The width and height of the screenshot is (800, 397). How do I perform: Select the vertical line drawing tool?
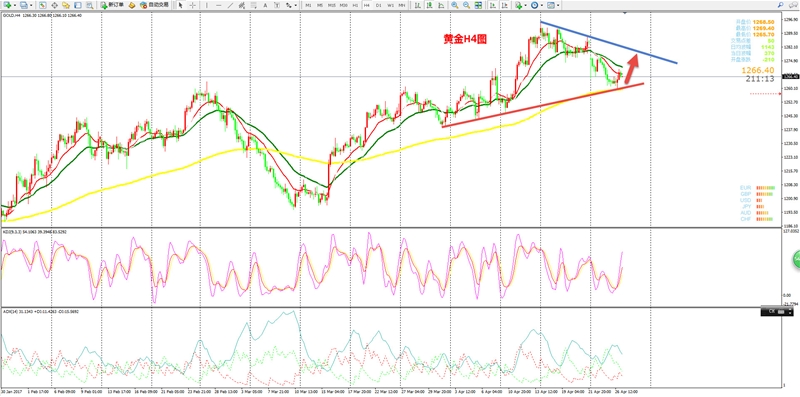point(207,5)
